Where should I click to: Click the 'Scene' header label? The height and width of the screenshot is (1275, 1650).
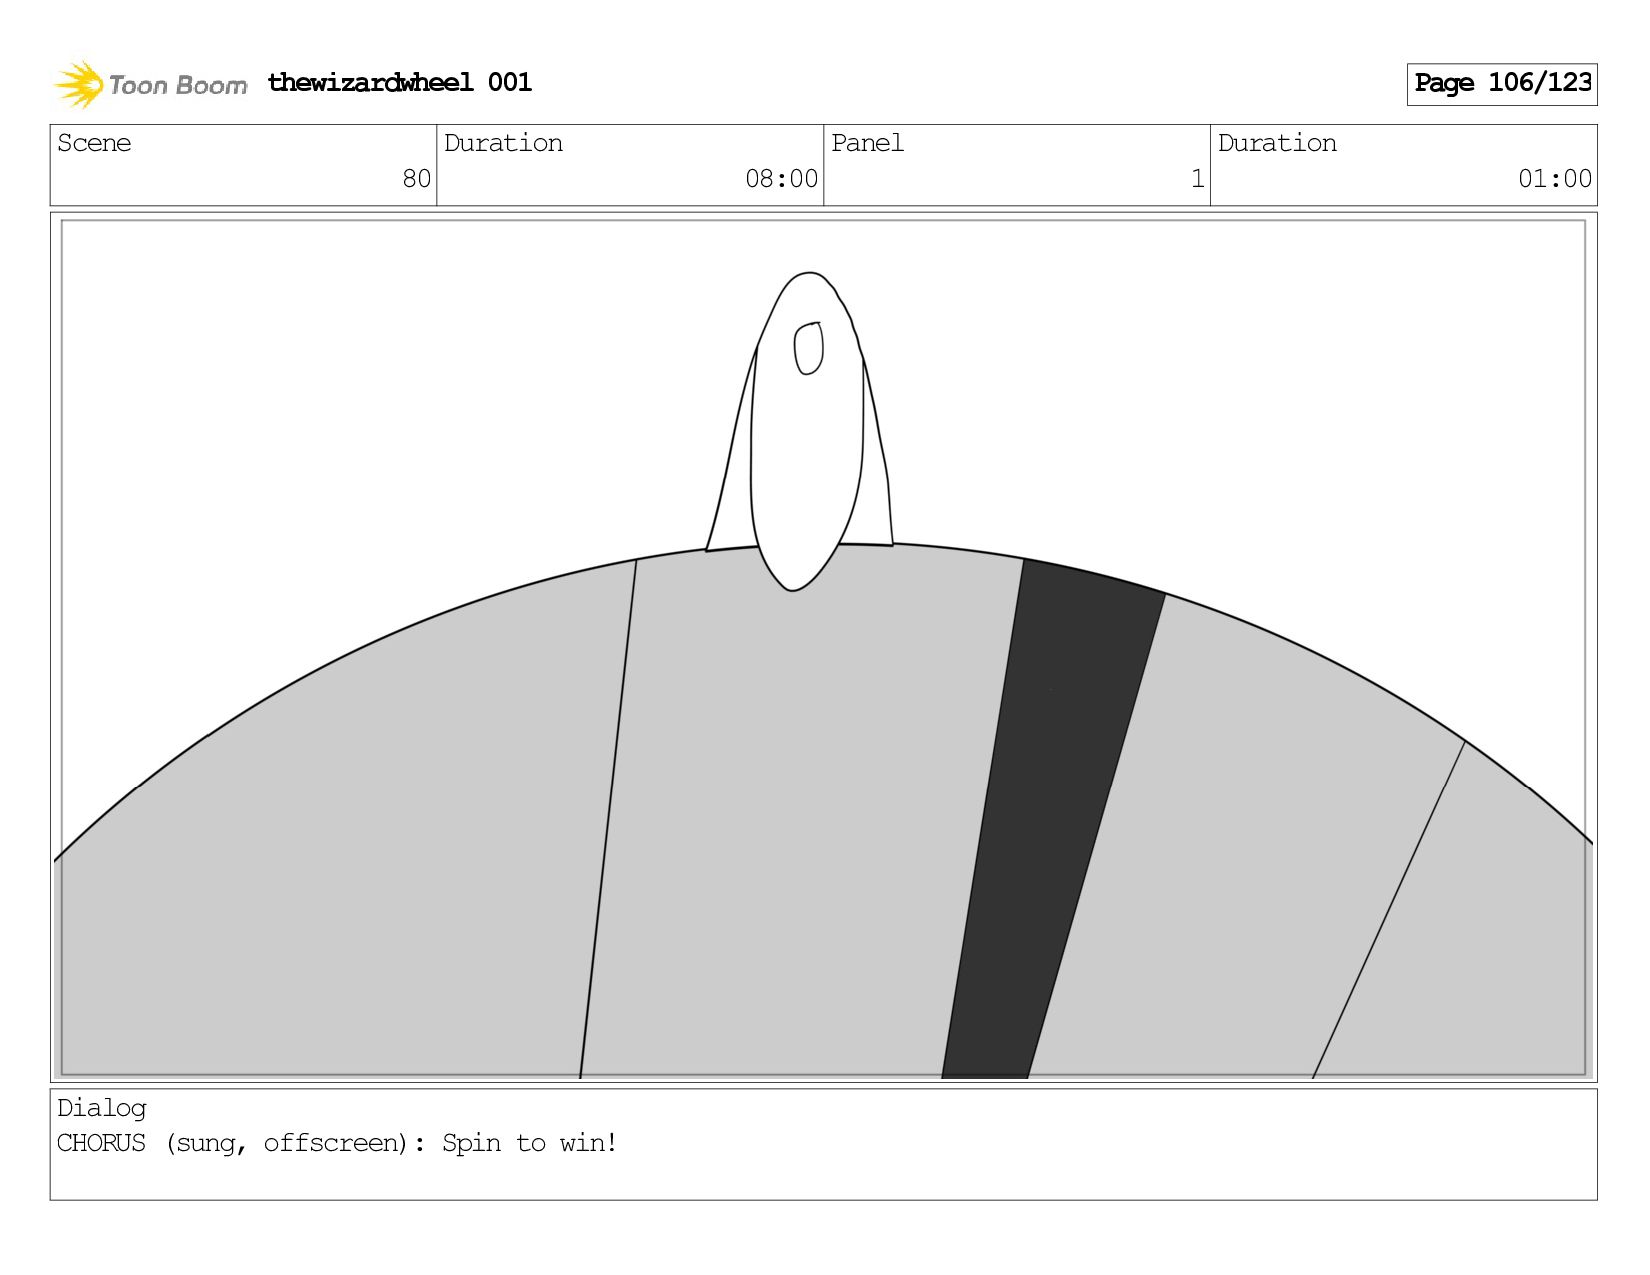click(94, 143)
